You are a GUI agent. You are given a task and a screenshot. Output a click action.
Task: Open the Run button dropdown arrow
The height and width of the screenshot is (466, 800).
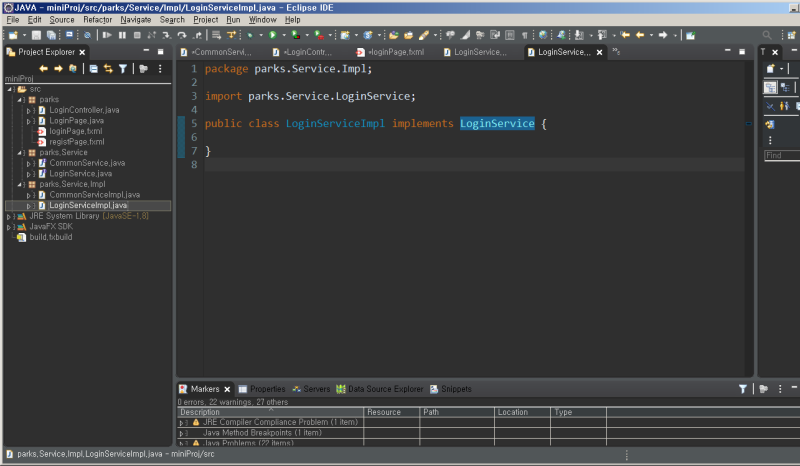[x=284, y=35]
